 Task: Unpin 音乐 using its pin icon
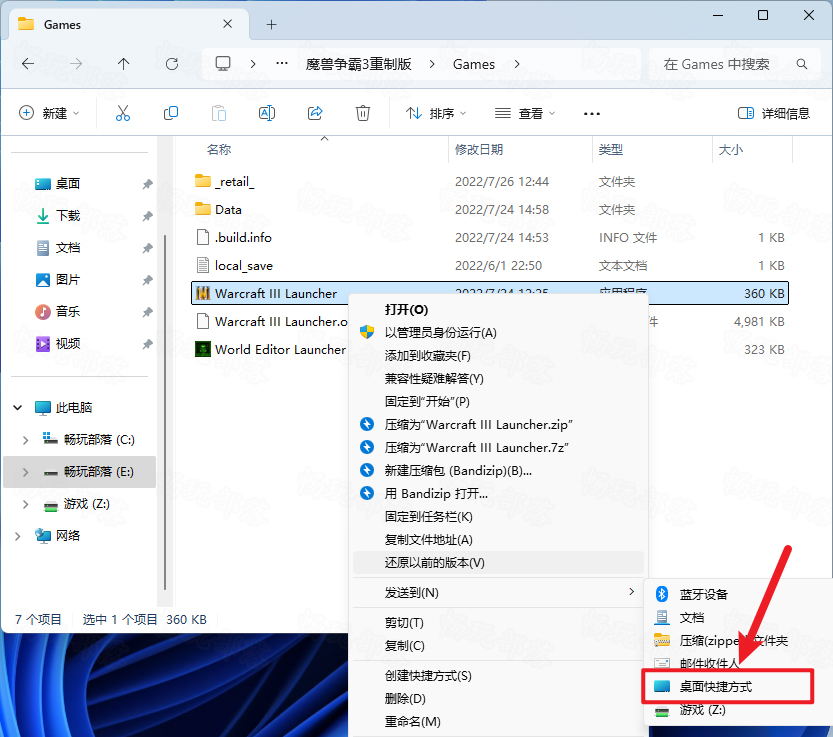point(147,312)
